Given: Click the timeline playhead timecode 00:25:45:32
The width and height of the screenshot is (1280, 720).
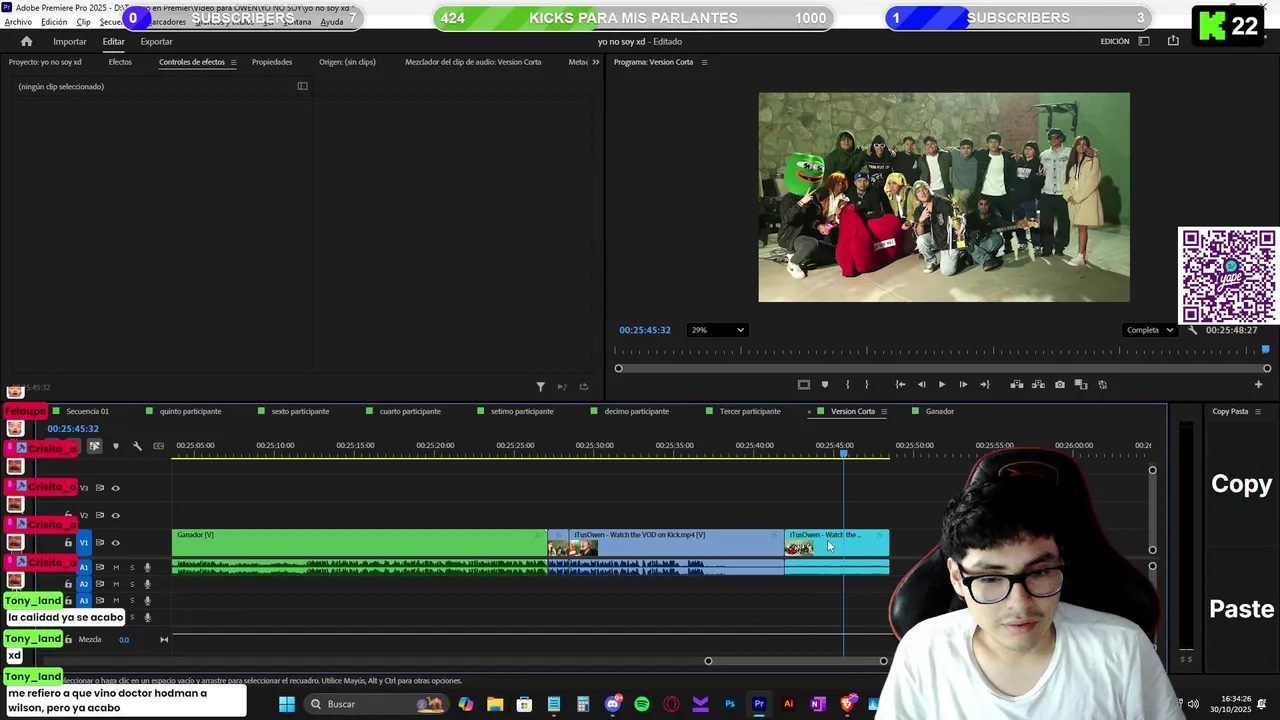Looking at the screenshot, I should [73, 429].
